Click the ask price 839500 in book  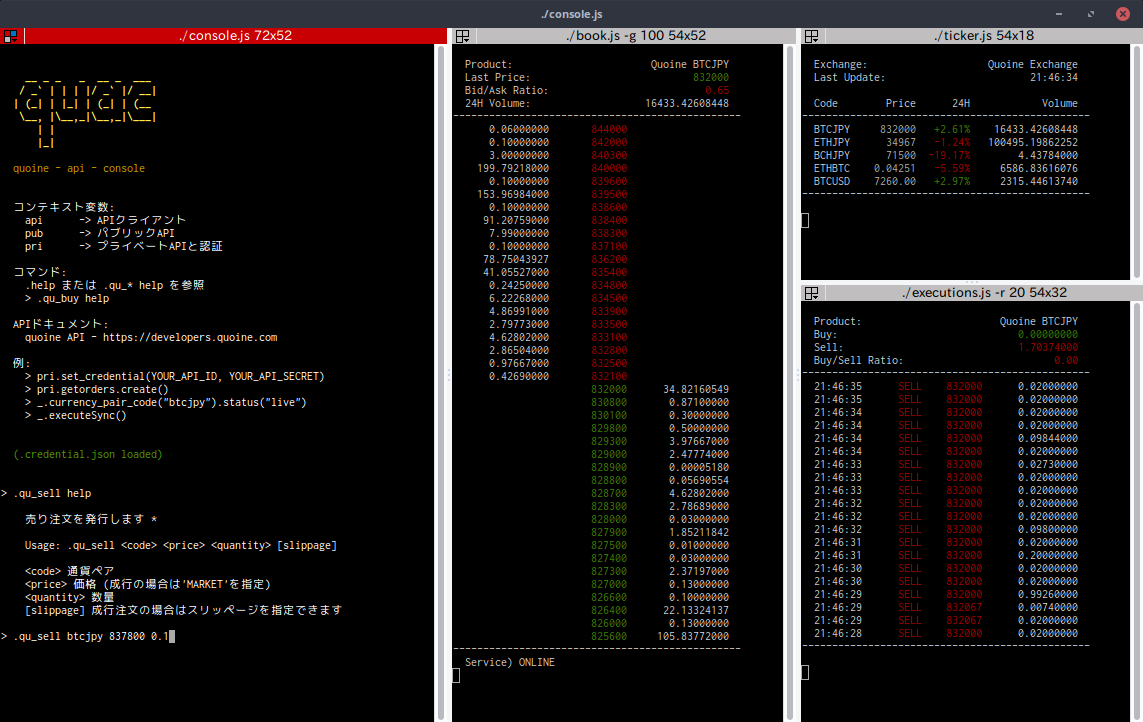pyautogui.click(x=609, y=195)
